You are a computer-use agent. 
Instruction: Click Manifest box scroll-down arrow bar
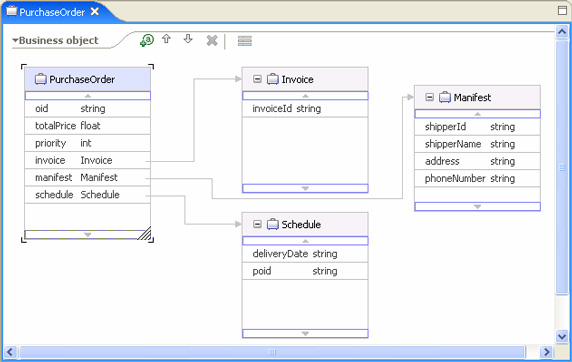478,207
